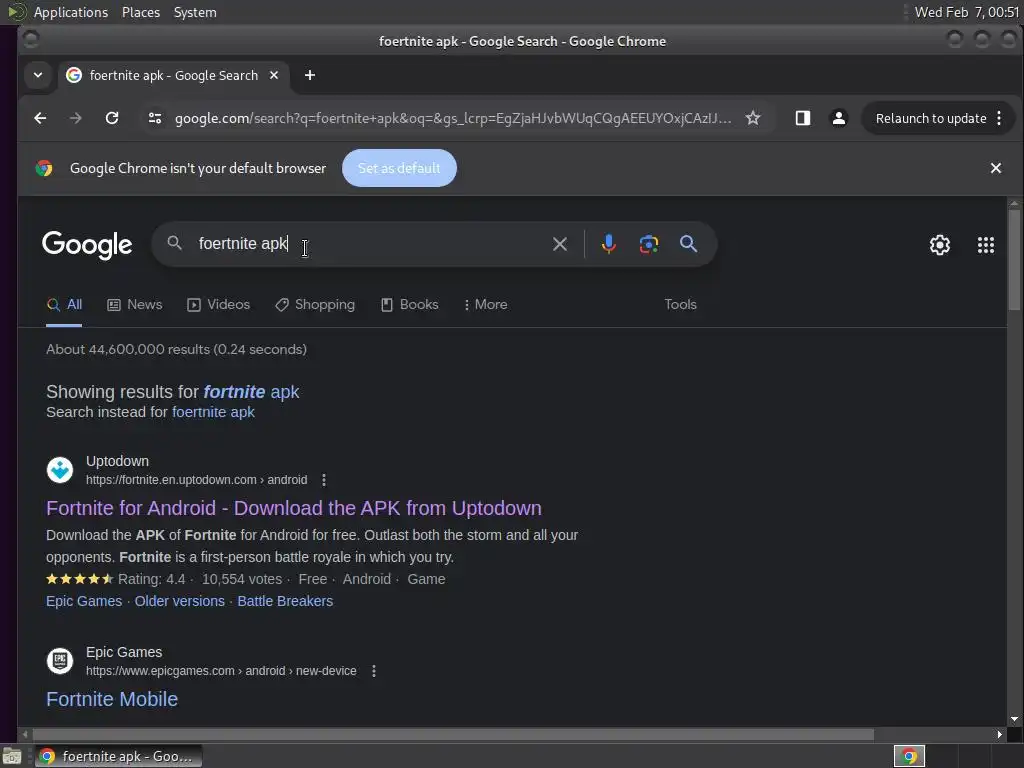The height and width of the screenshot is (768, 1024).
Task: Click the Uptodown URL breadcrumb text
Action: pos(197,480)
